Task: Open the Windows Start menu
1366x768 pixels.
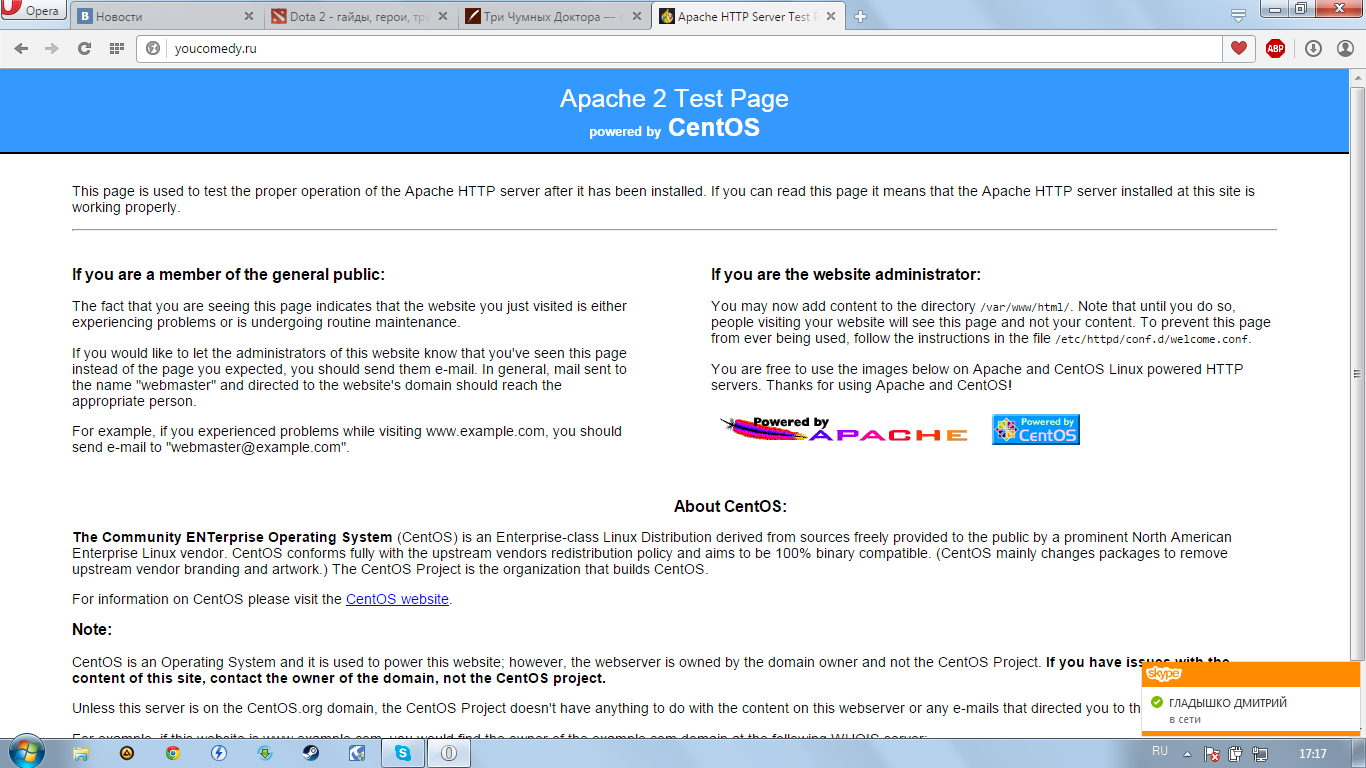Action: tap(27, 752)
